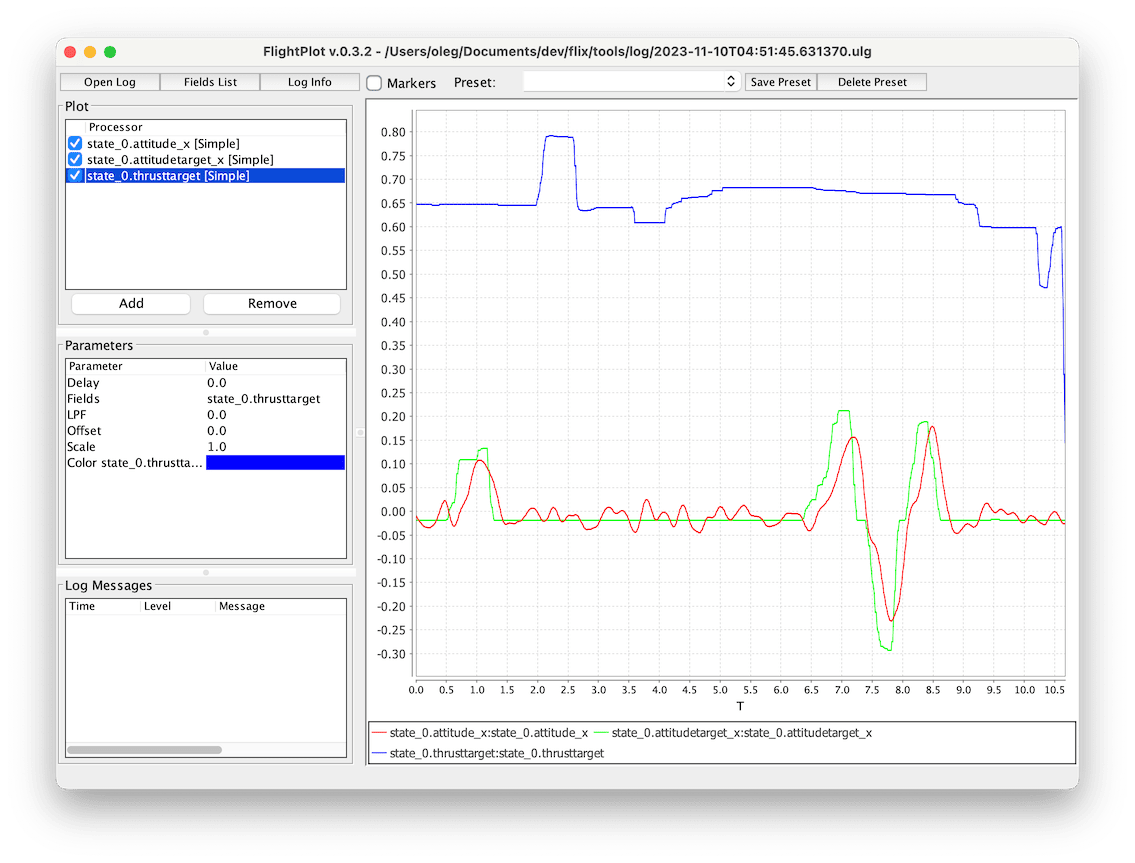This screenshot has height=863, width=1135.
Task: Click the yellow minimize window button
Action: [90, 52]
